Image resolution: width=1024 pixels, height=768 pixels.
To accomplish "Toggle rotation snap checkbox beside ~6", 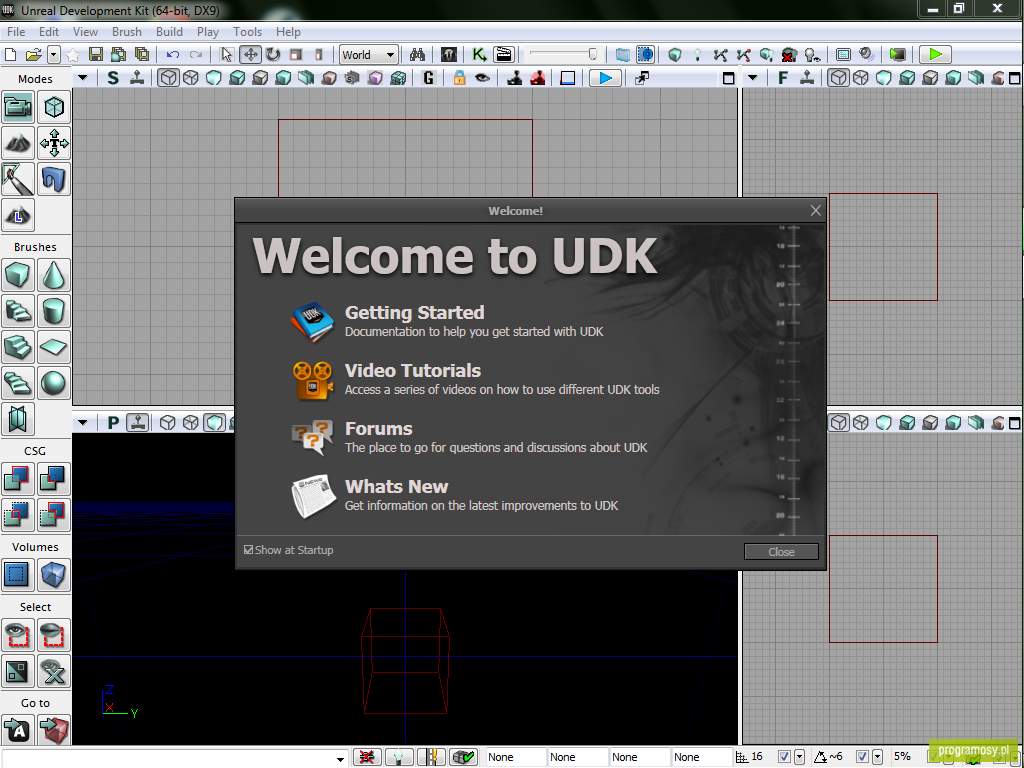I will point(862,757).
